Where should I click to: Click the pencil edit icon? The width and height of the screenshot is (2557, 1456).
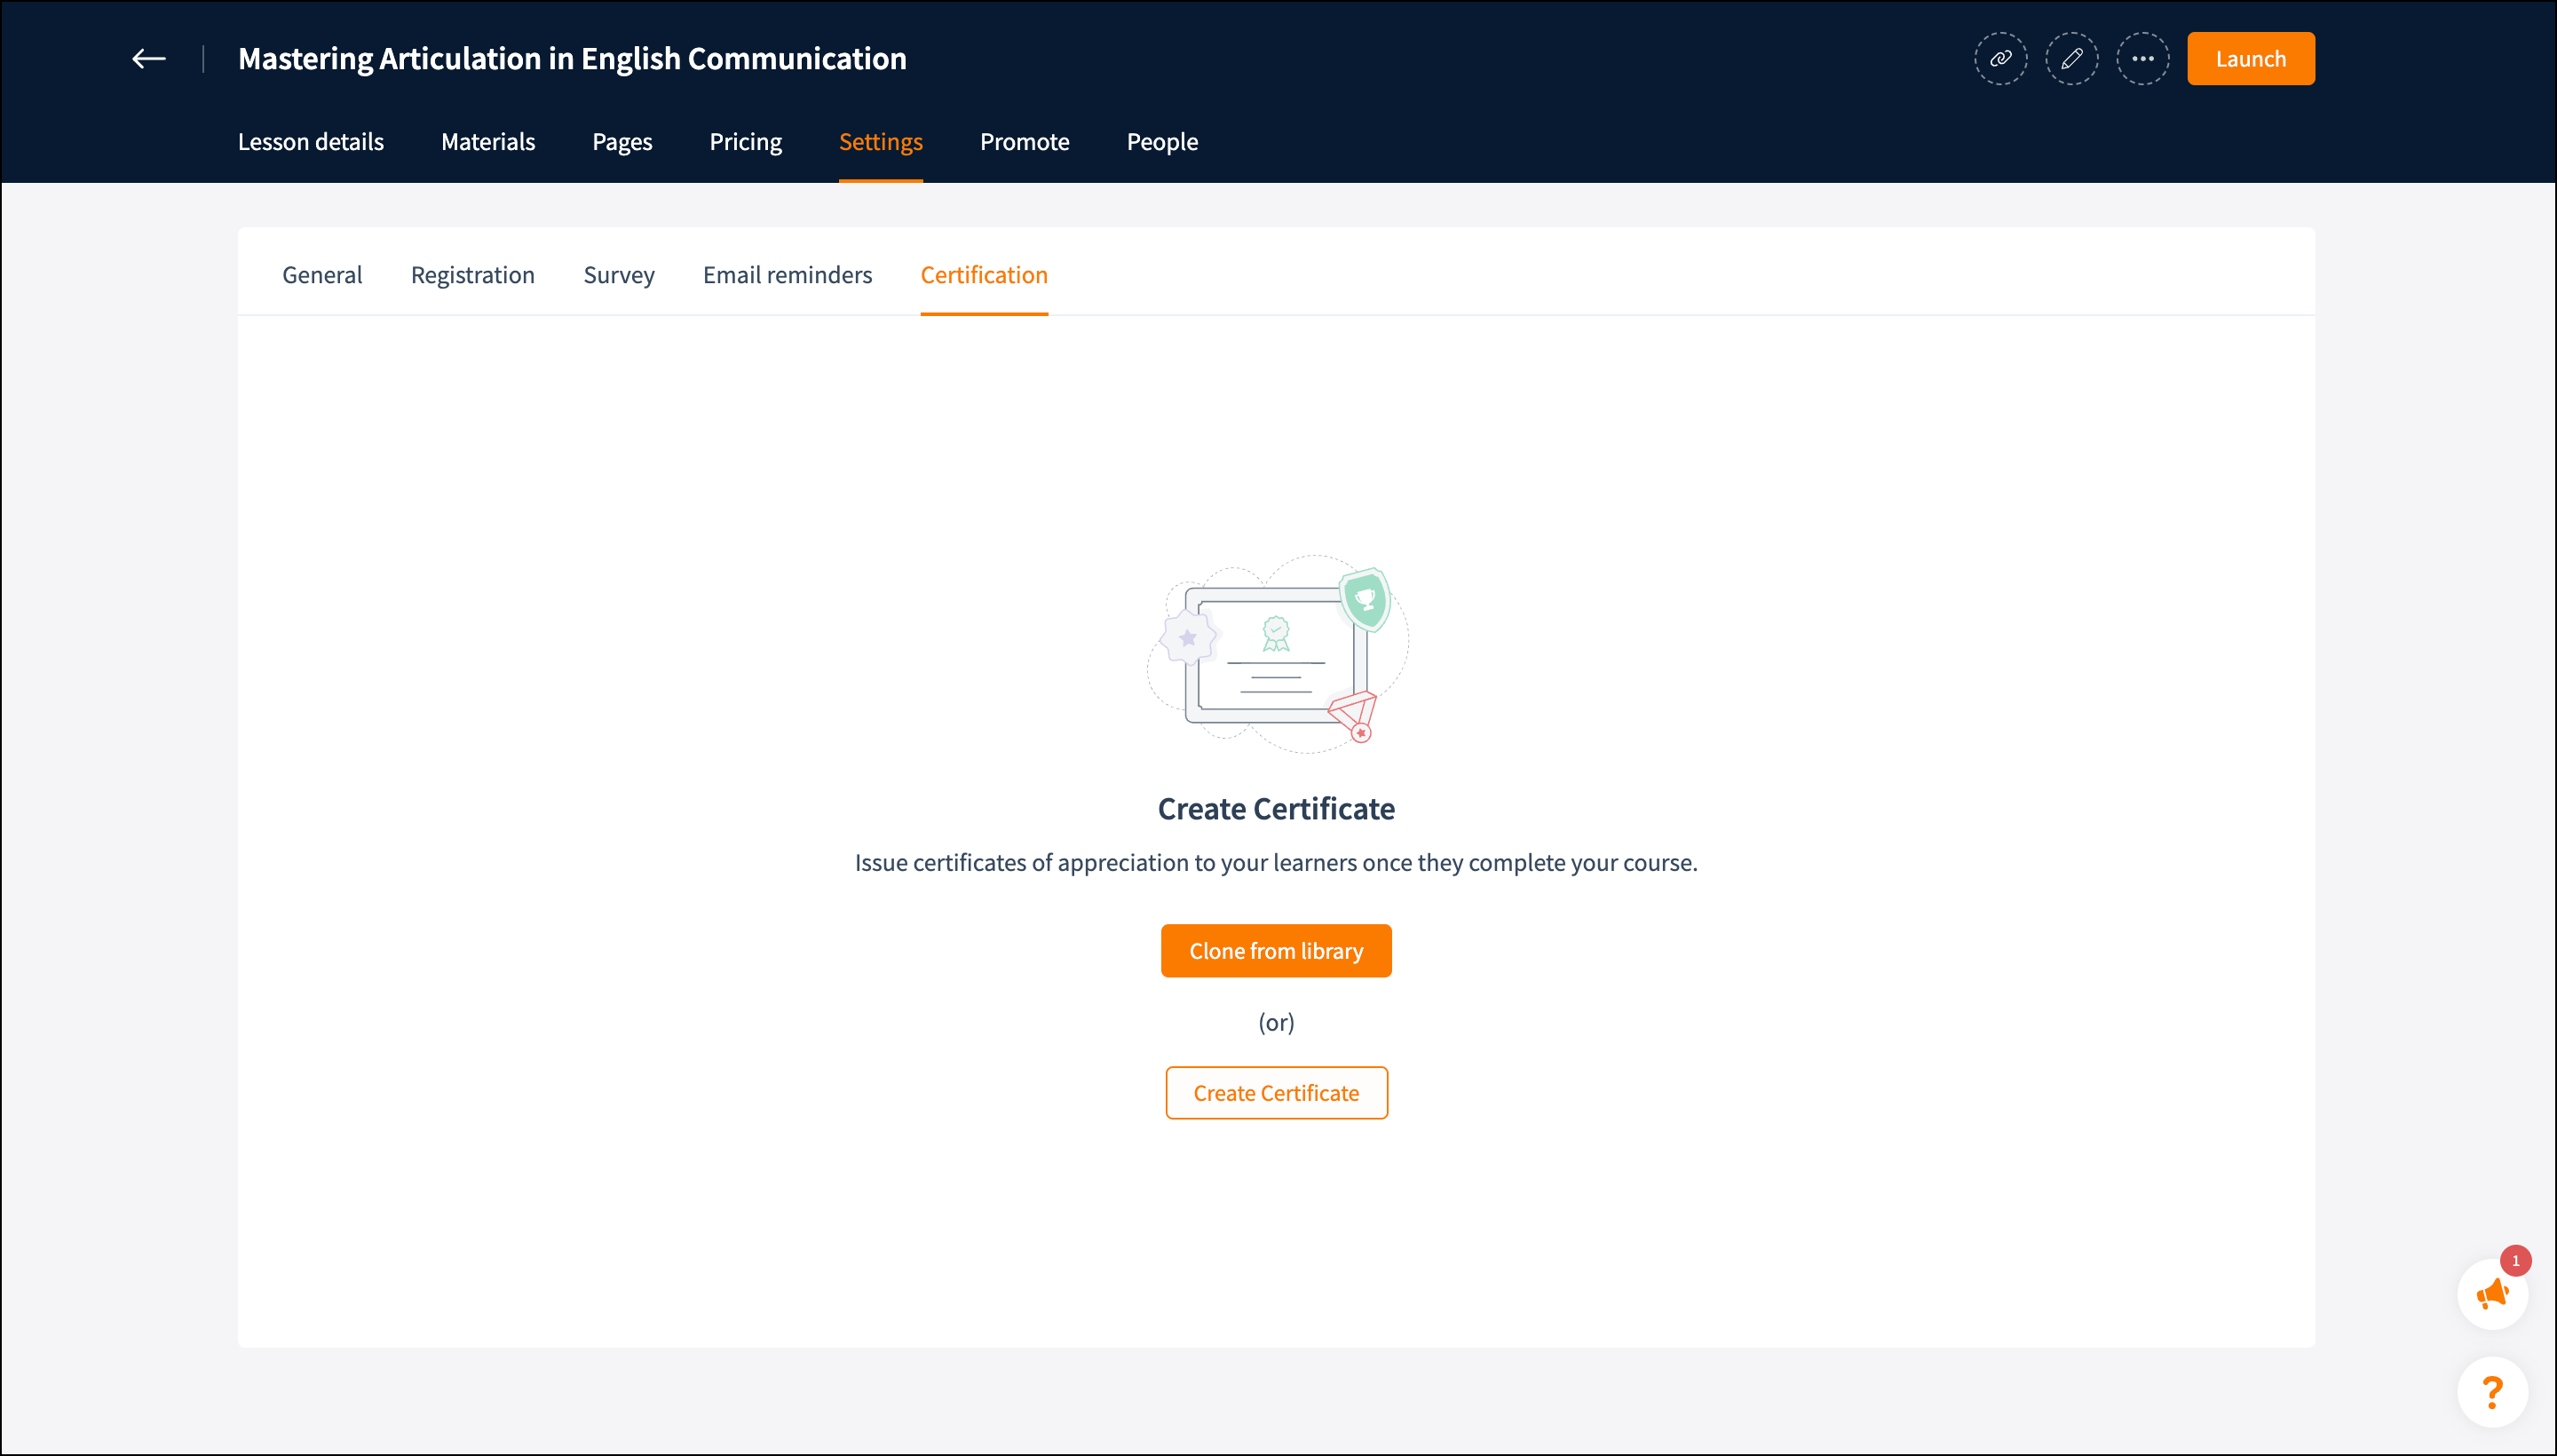click(x=2071, y=59)
